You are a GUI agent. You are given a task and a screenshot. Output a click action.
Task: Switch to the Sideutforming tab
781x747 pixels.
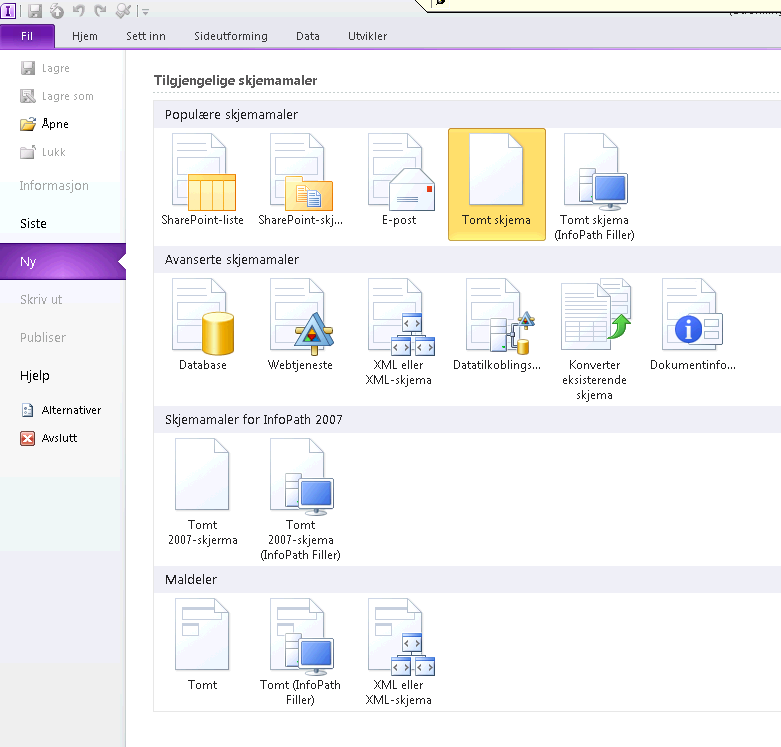click(x=231, y=36)
